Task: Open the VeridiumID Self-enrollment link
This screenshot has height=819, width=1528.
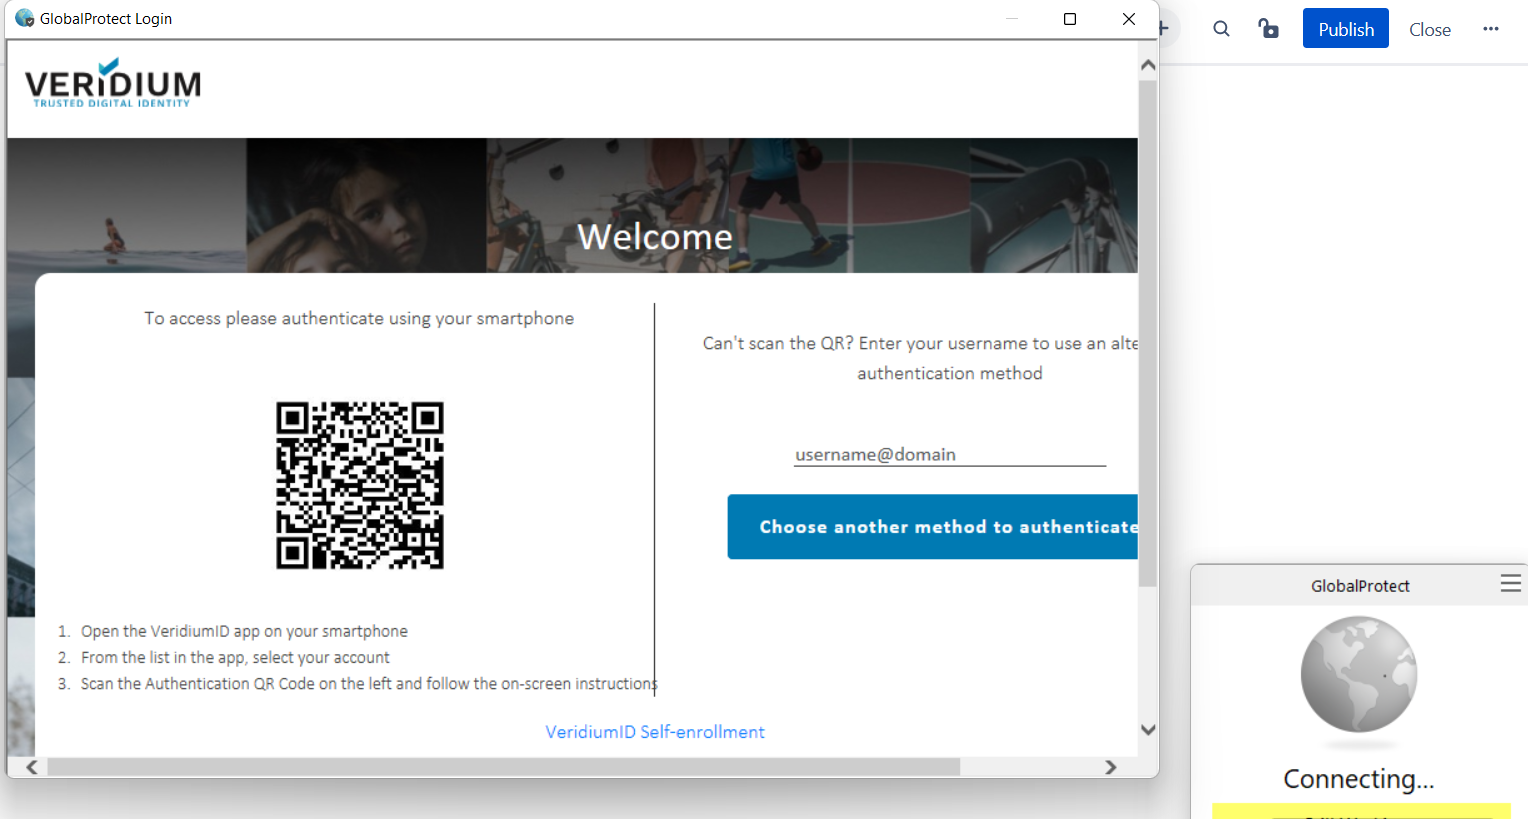Action: [x=655, y=732]
